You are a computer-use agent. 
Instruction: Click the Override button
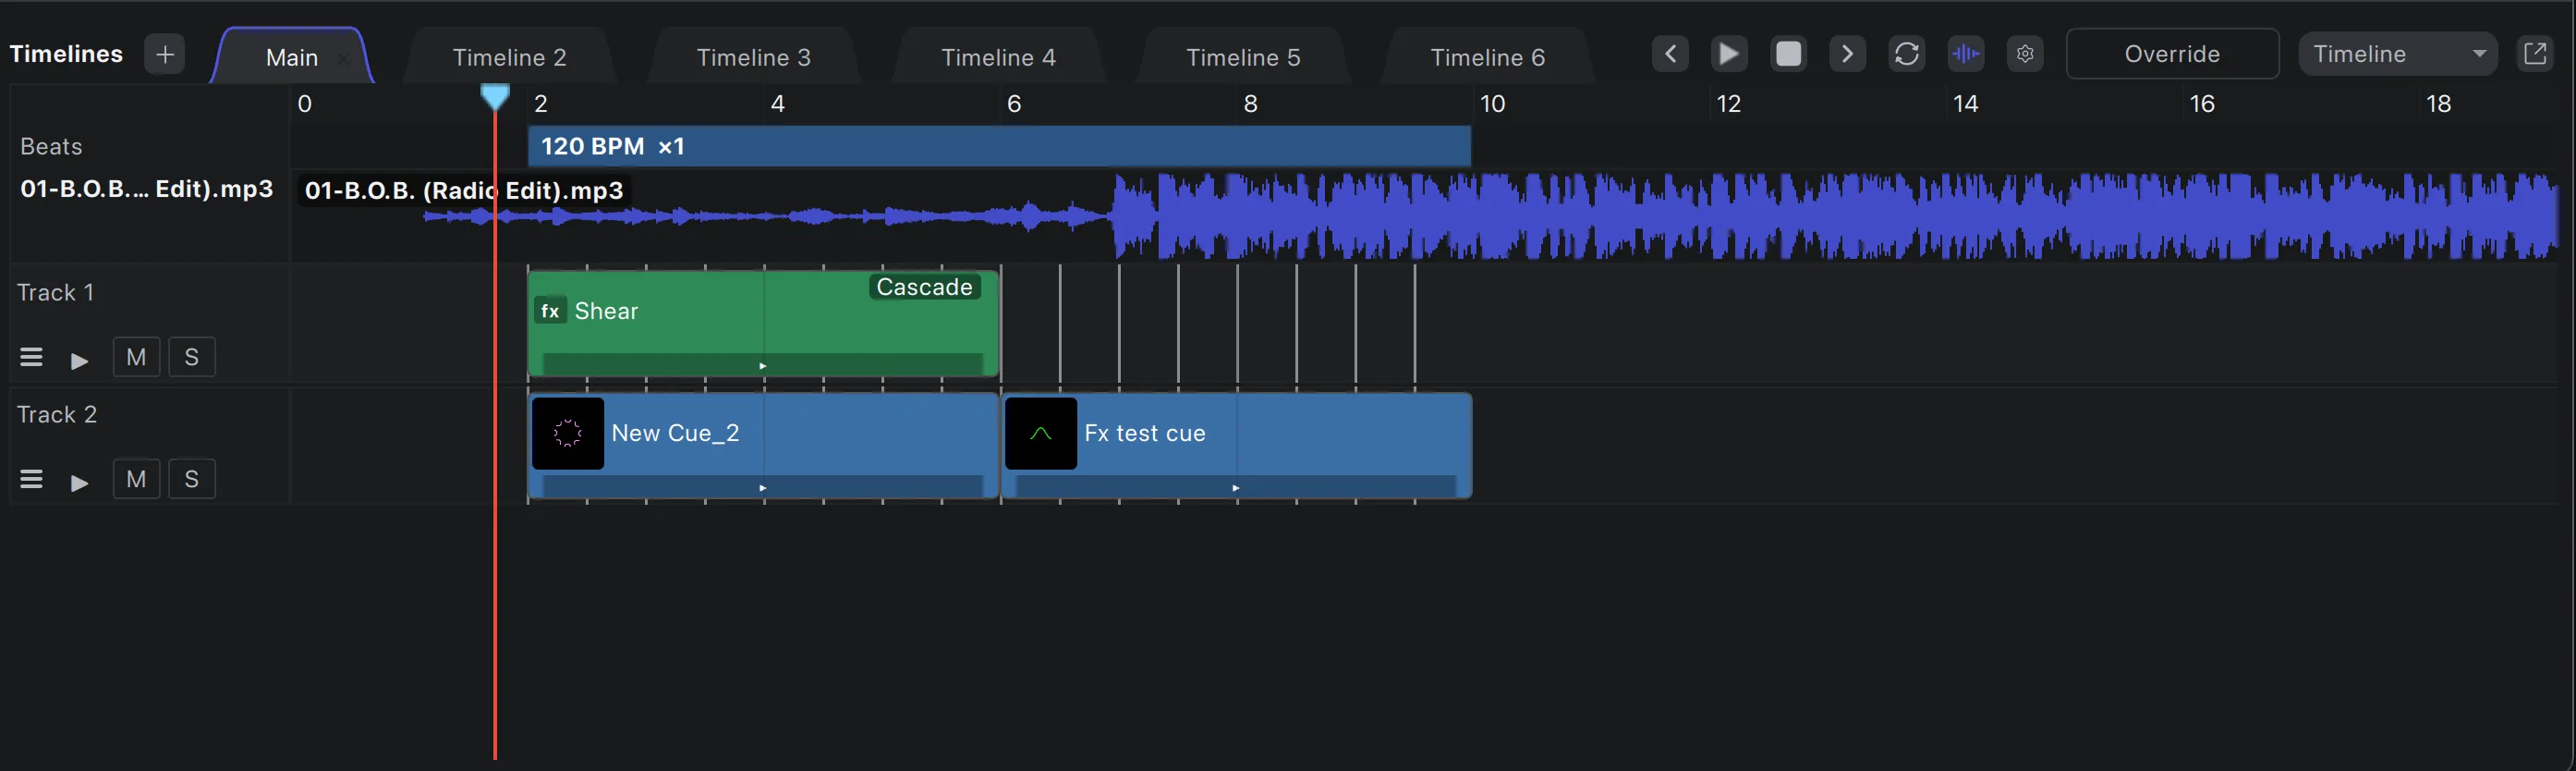[2172, 54]
